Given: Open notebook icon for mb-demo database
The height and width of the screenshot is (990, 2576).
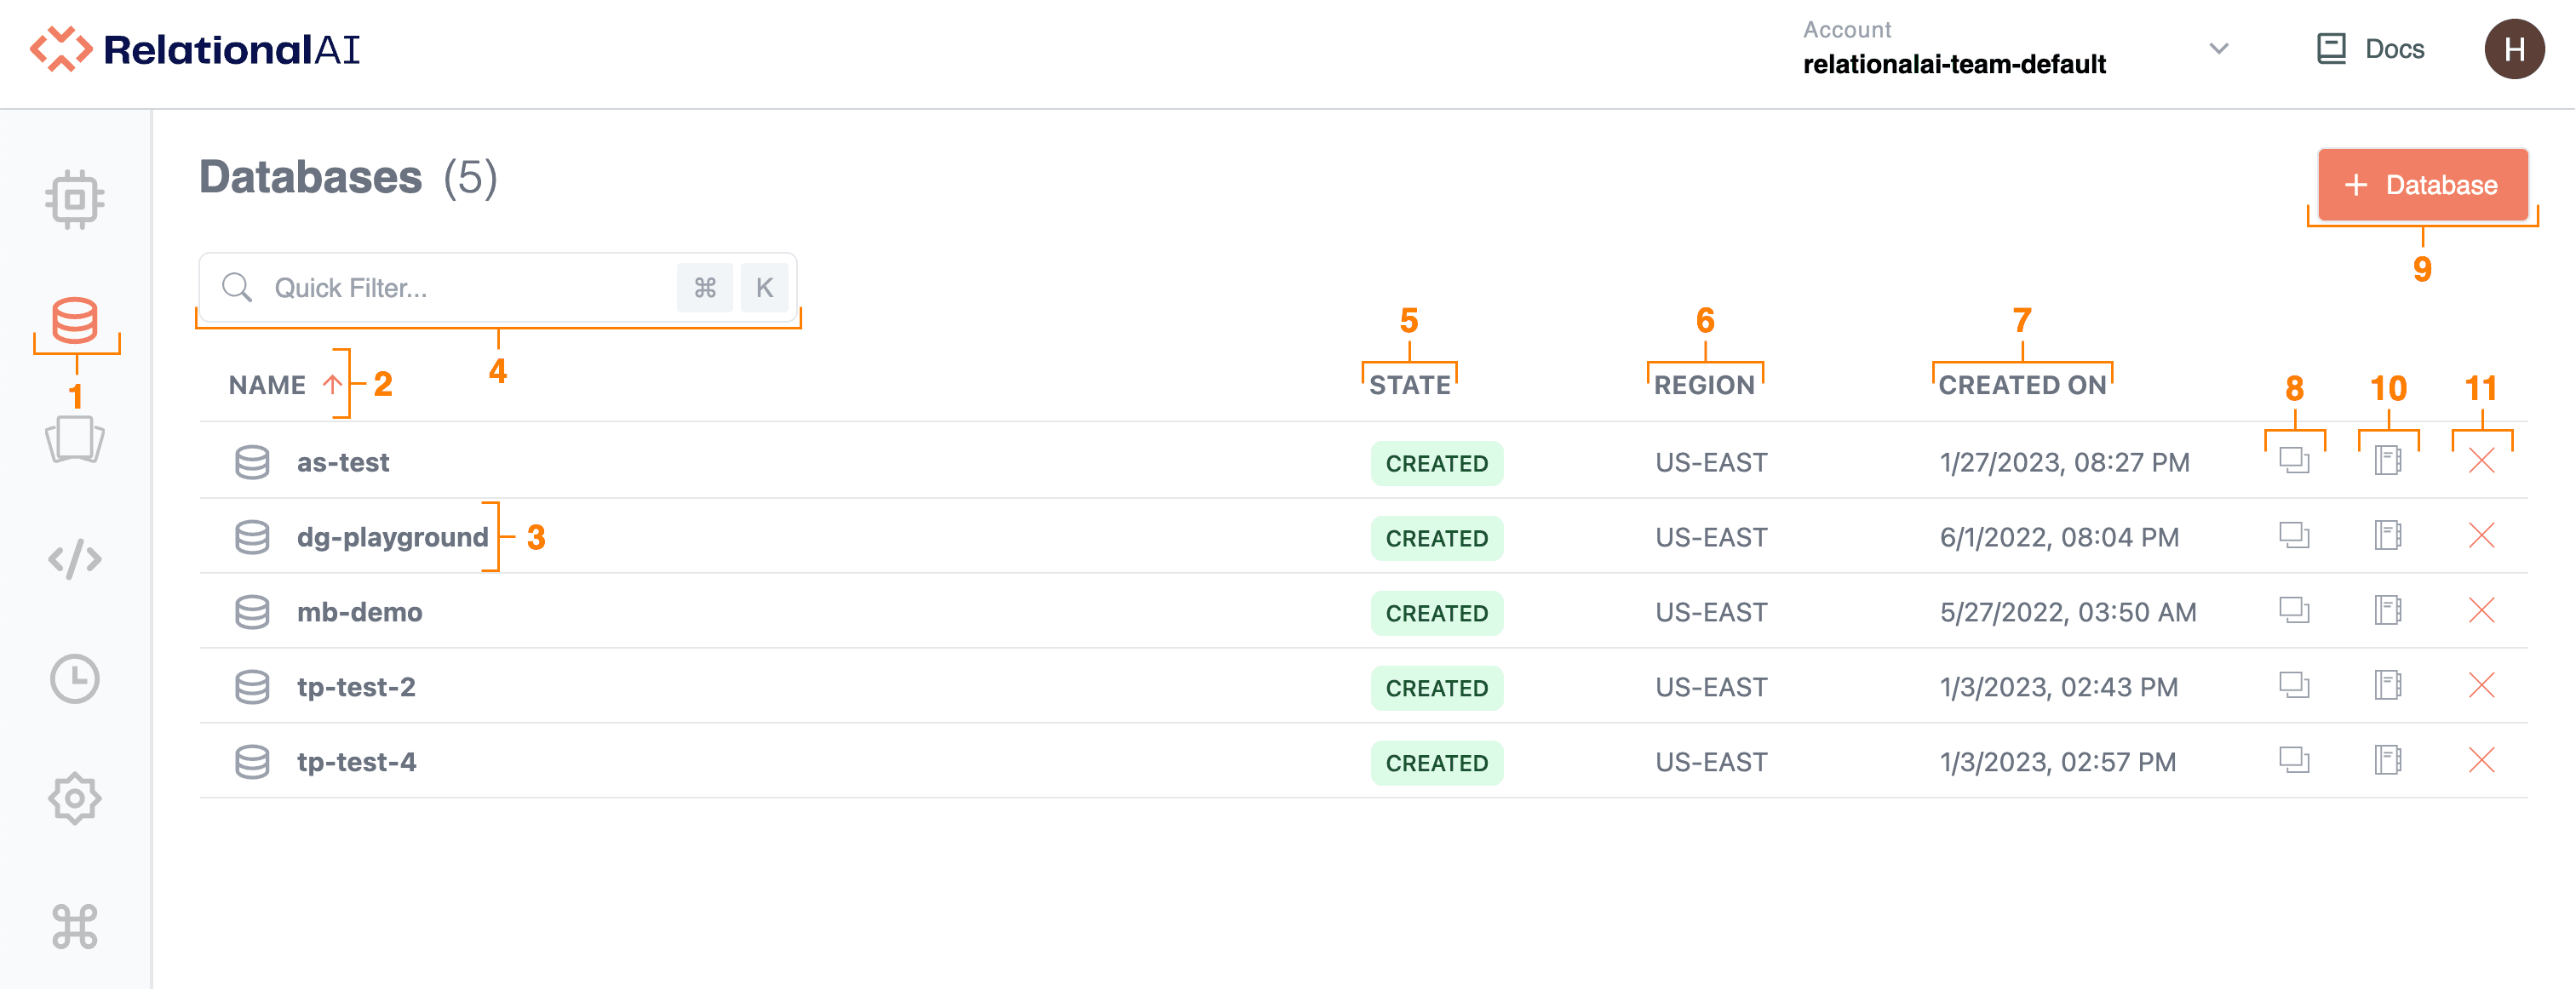Looking at the screenshot, I should pos(2388,611).
